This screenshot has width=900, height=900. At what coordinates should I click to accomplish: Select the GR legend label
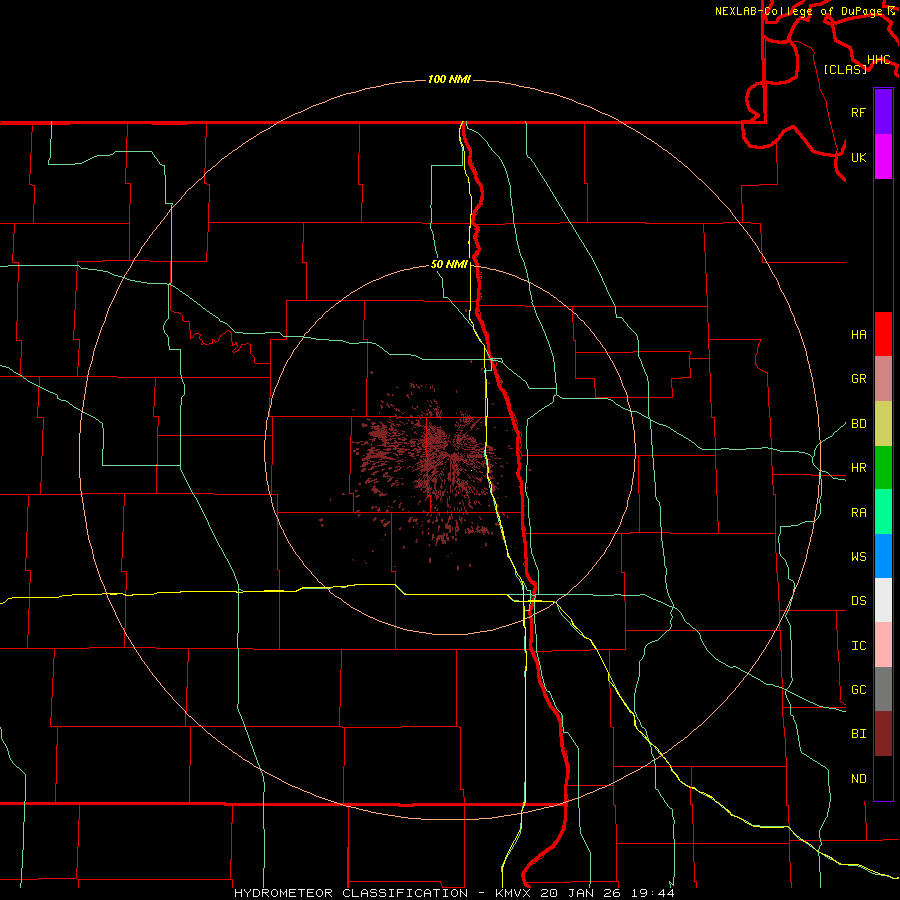click(x=858, y=379)
